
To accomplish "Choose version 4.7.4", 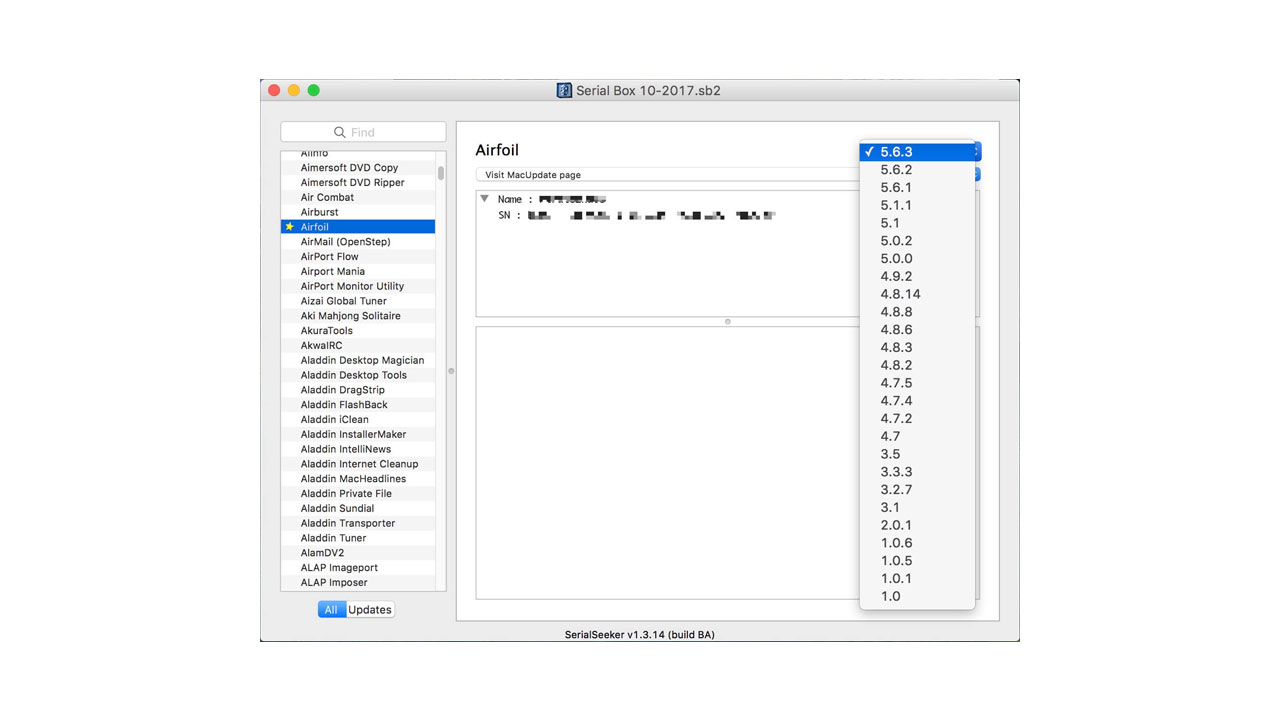I will pos(917,401).
